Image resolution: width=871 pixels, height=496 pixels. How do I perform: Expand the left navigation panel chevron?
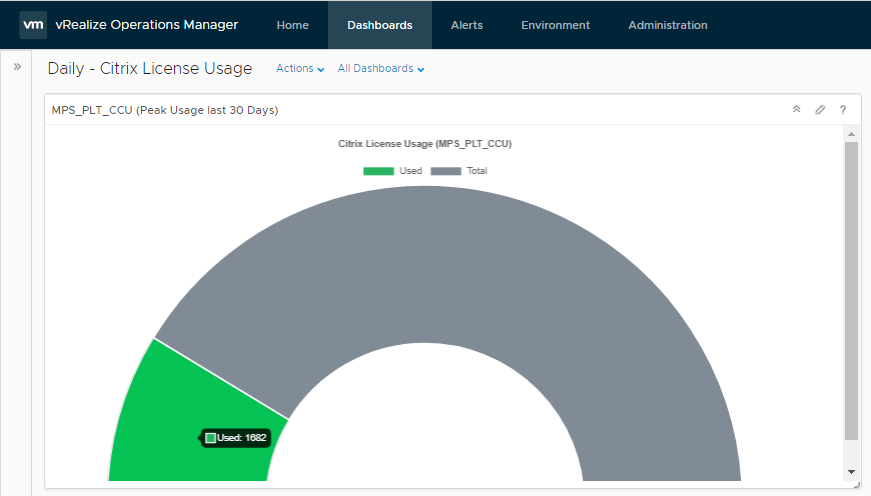click(17, 66)
